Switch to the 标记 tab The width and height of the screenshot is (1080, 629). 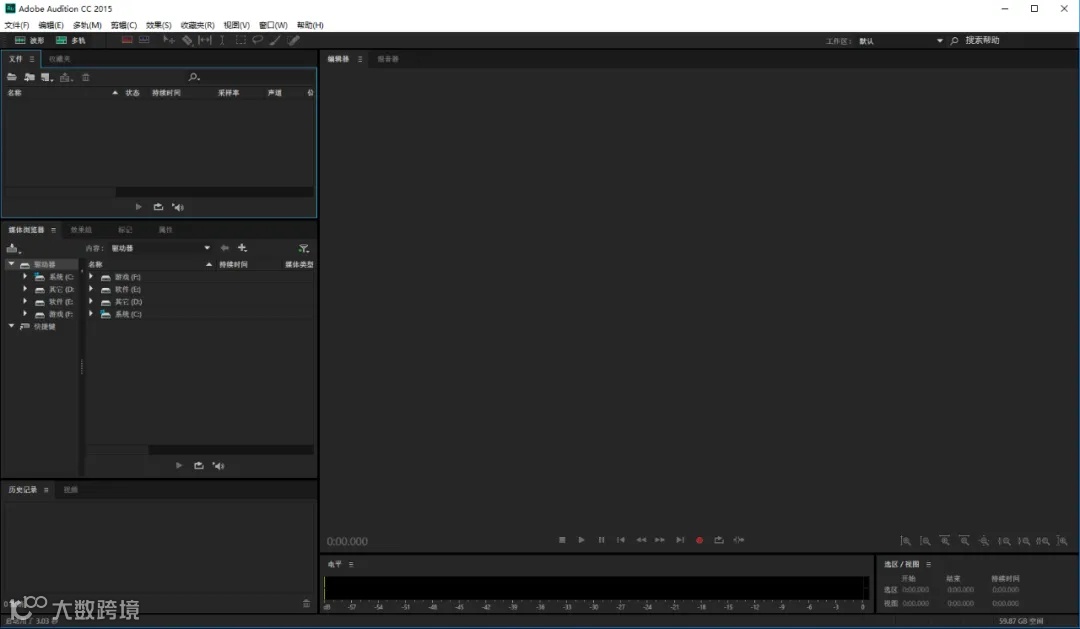point(125,230)
